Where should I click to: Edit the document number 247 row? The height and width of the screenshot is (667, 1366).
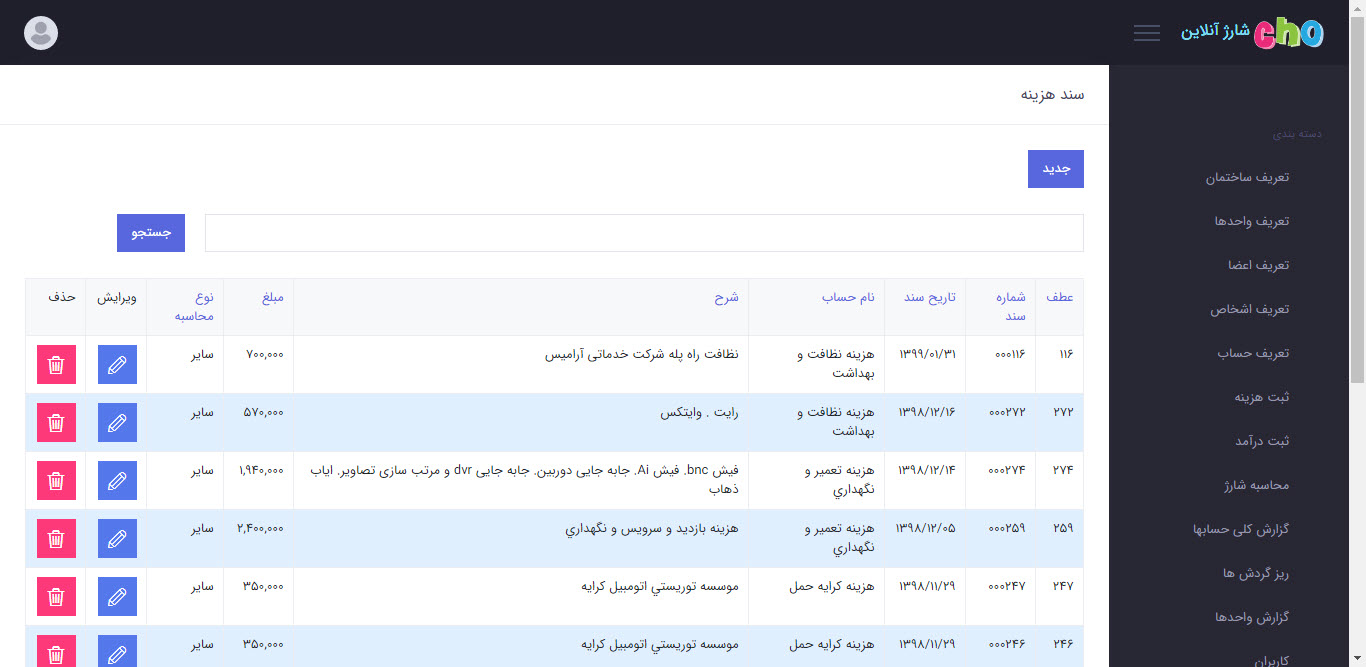(x=117, y=596)
